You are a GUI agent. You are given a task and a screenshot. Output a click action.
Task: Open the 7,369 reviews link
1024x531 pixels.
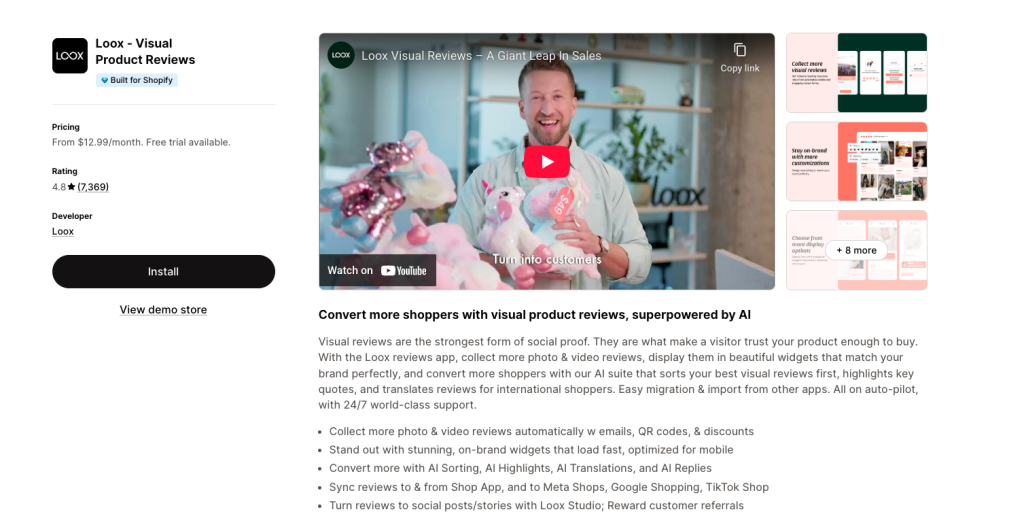pyautogui.click(x=93, y=187)
